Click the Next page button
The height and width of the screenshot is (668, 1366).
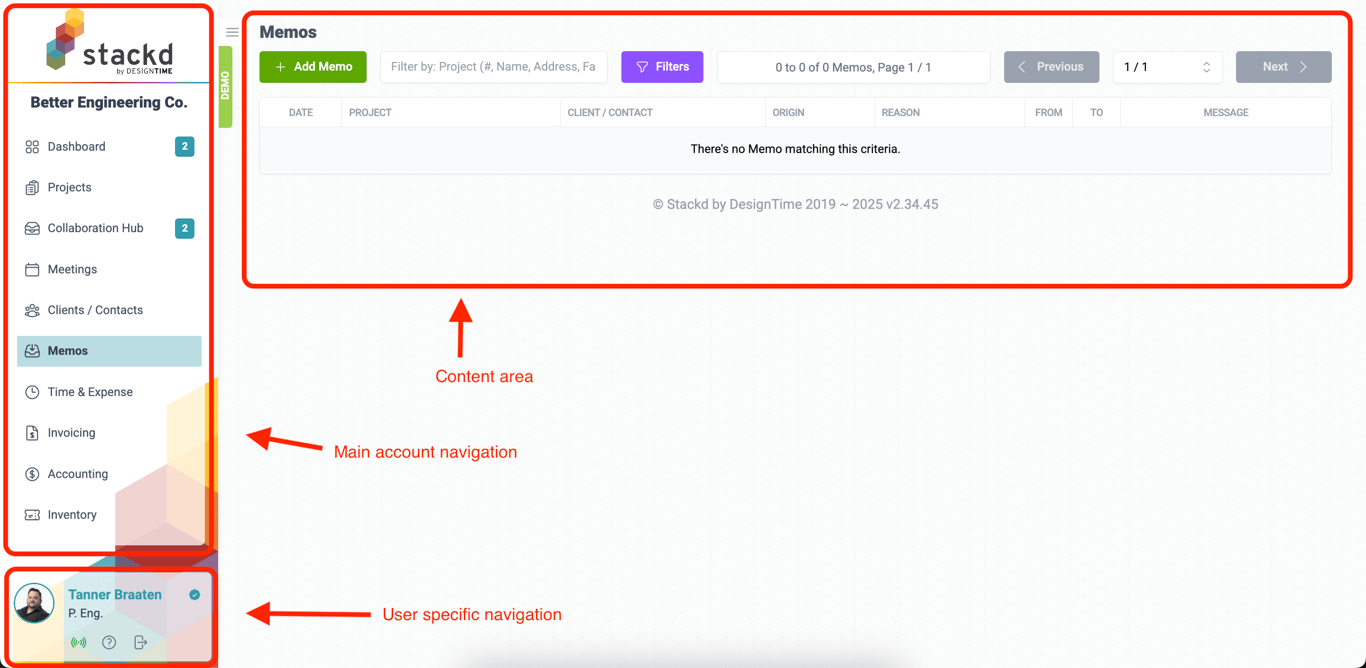click(x=1283, y=67)
